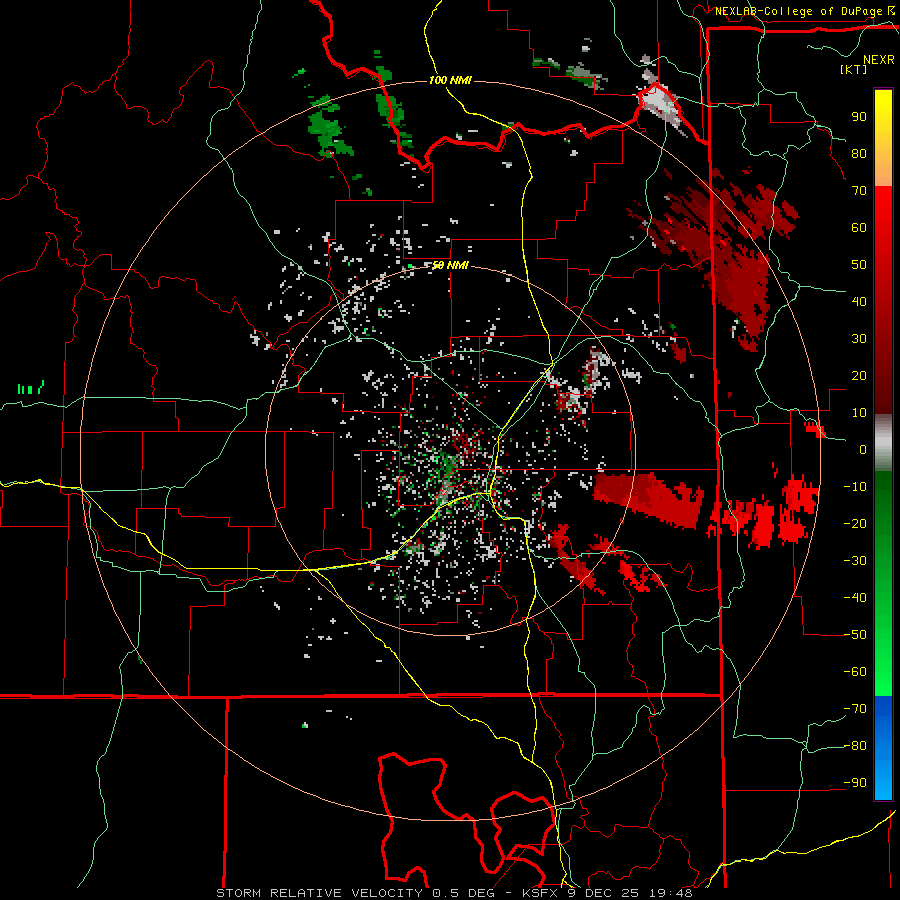The width and height of the screenshot is (900, 900).
Task: Click the -30 label on velocity scale
Action: pos(855,561)
